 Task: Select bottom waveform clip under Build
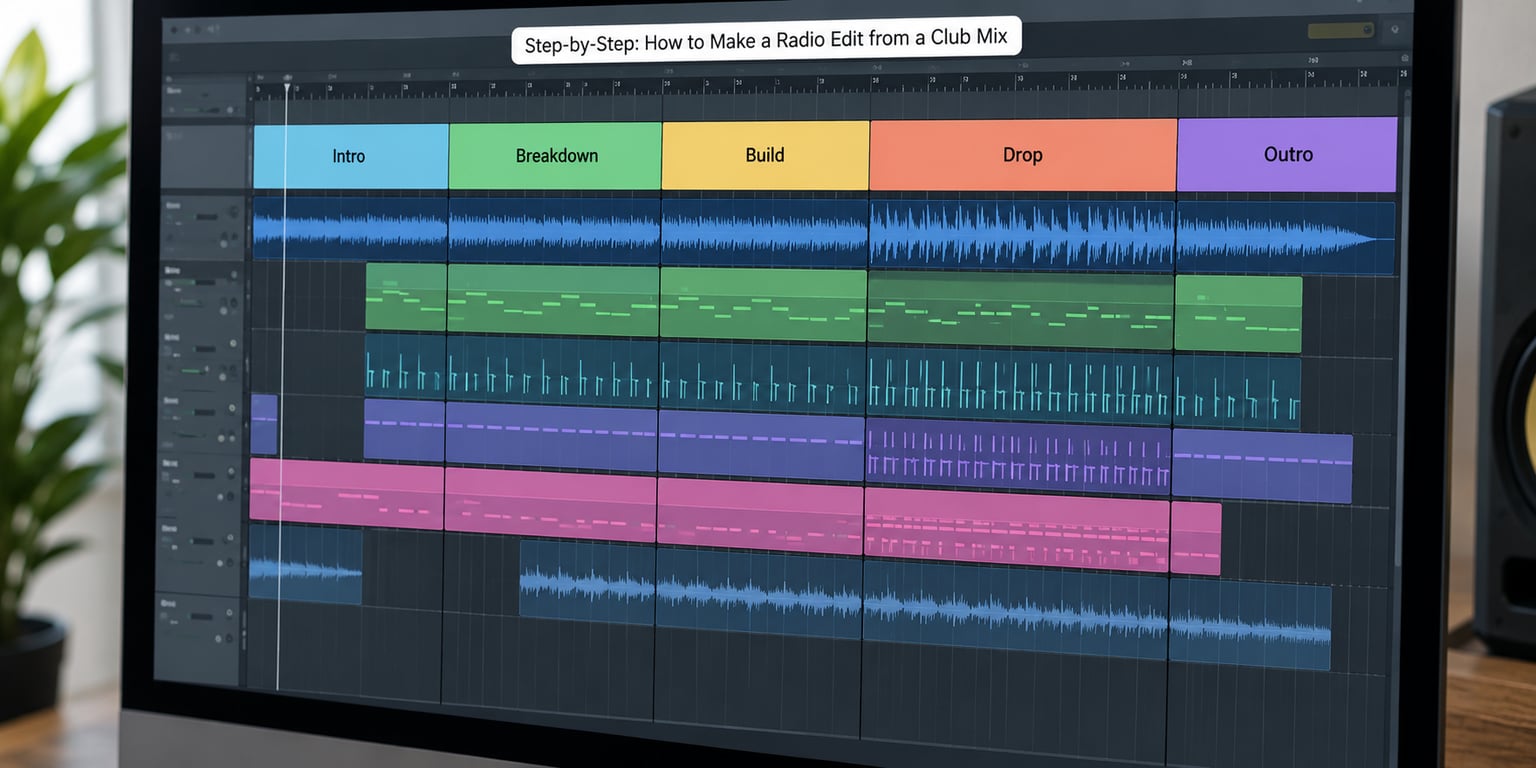coord(759,593)
